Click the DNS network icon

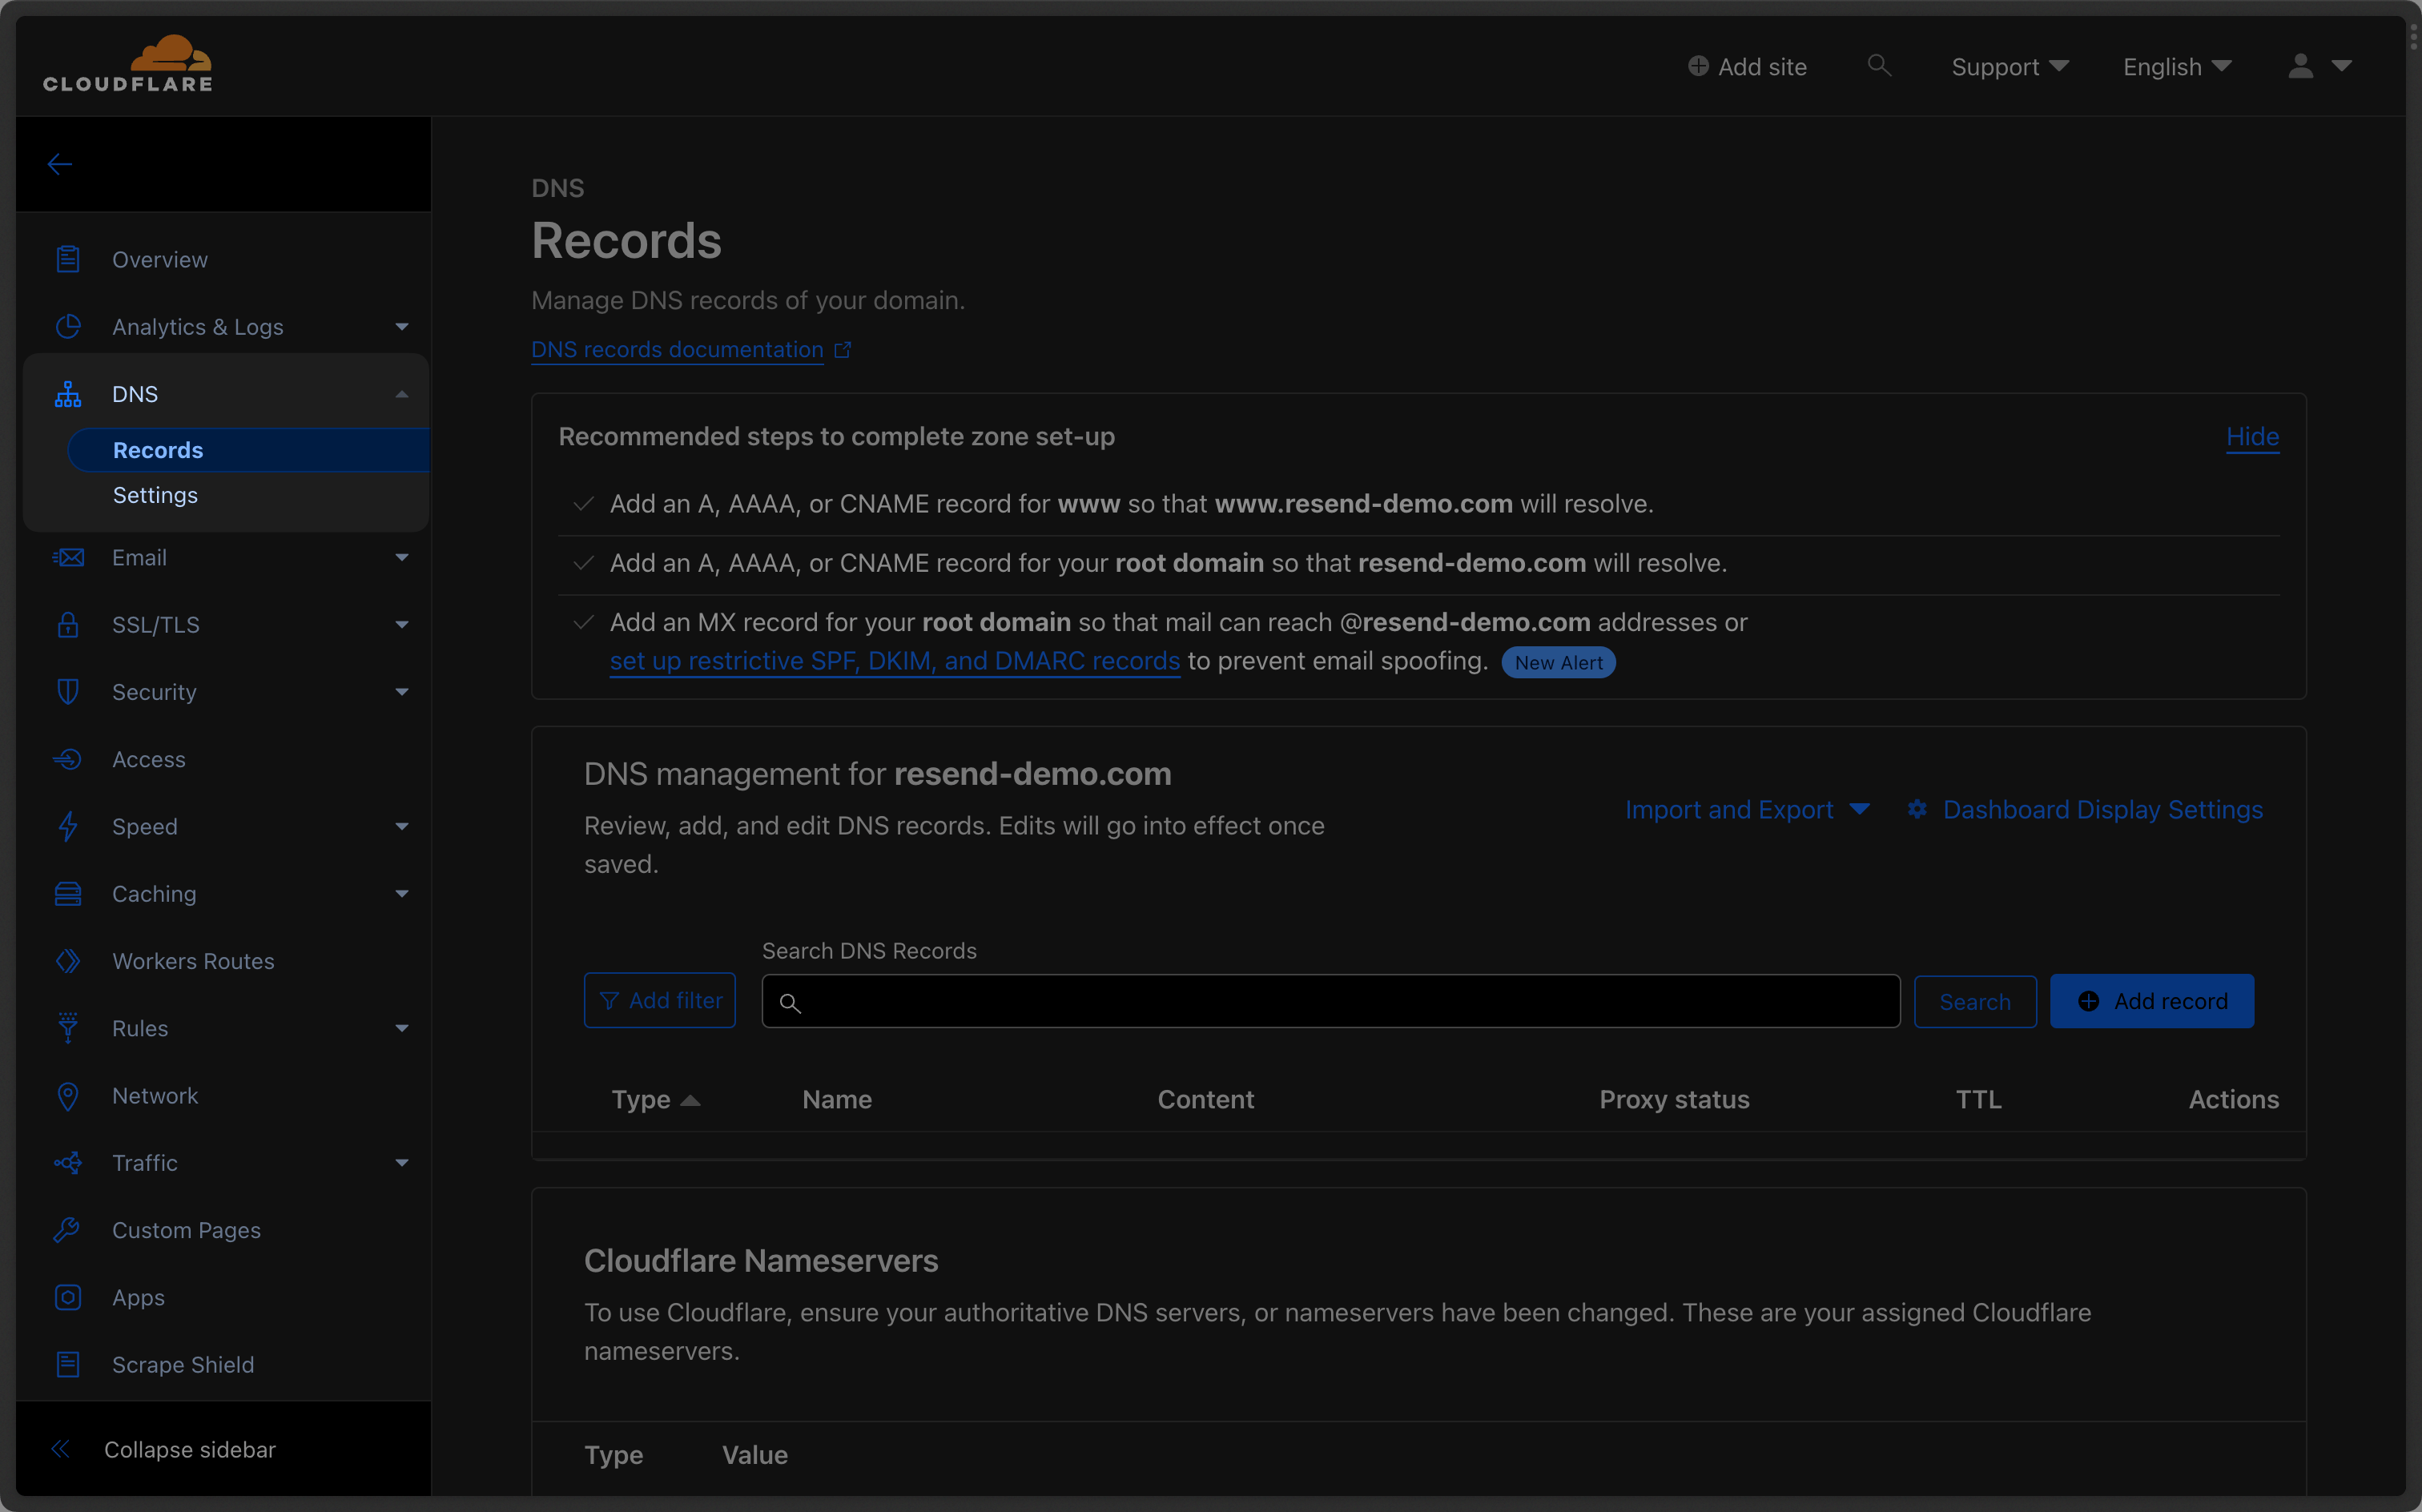(x=68, y=394)
